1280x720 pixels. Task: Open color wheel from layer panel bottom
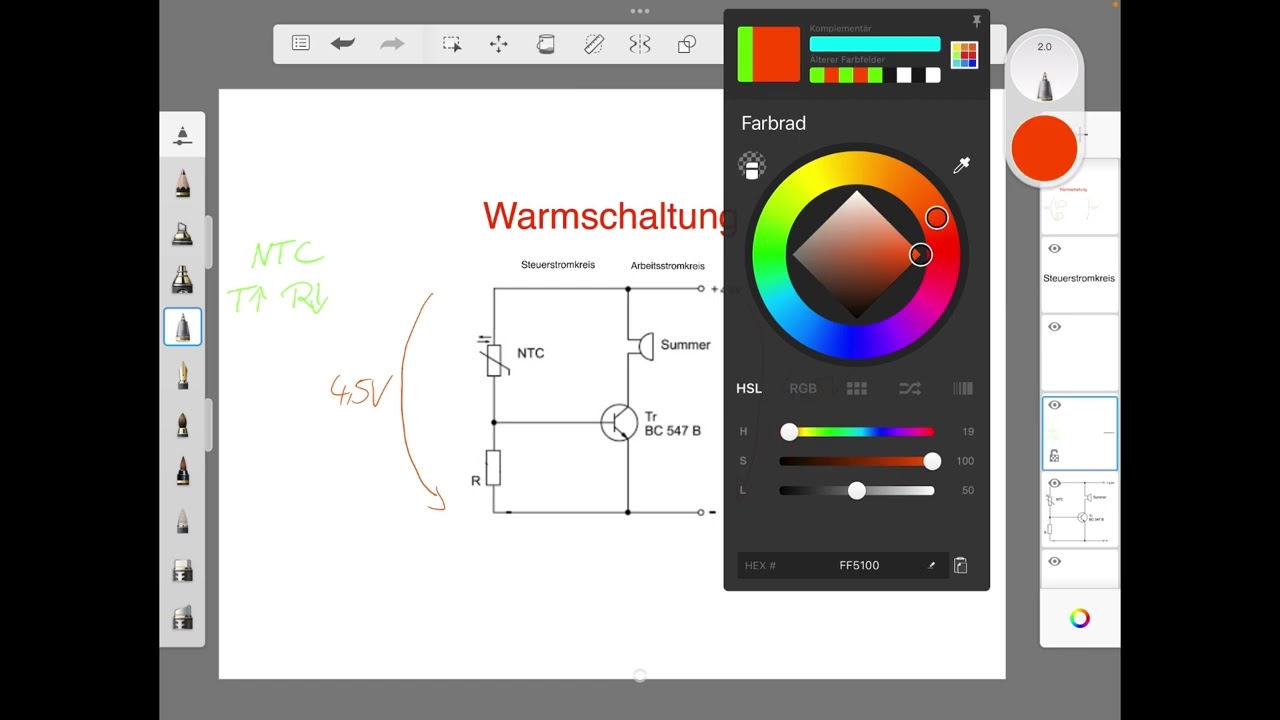1079,618
